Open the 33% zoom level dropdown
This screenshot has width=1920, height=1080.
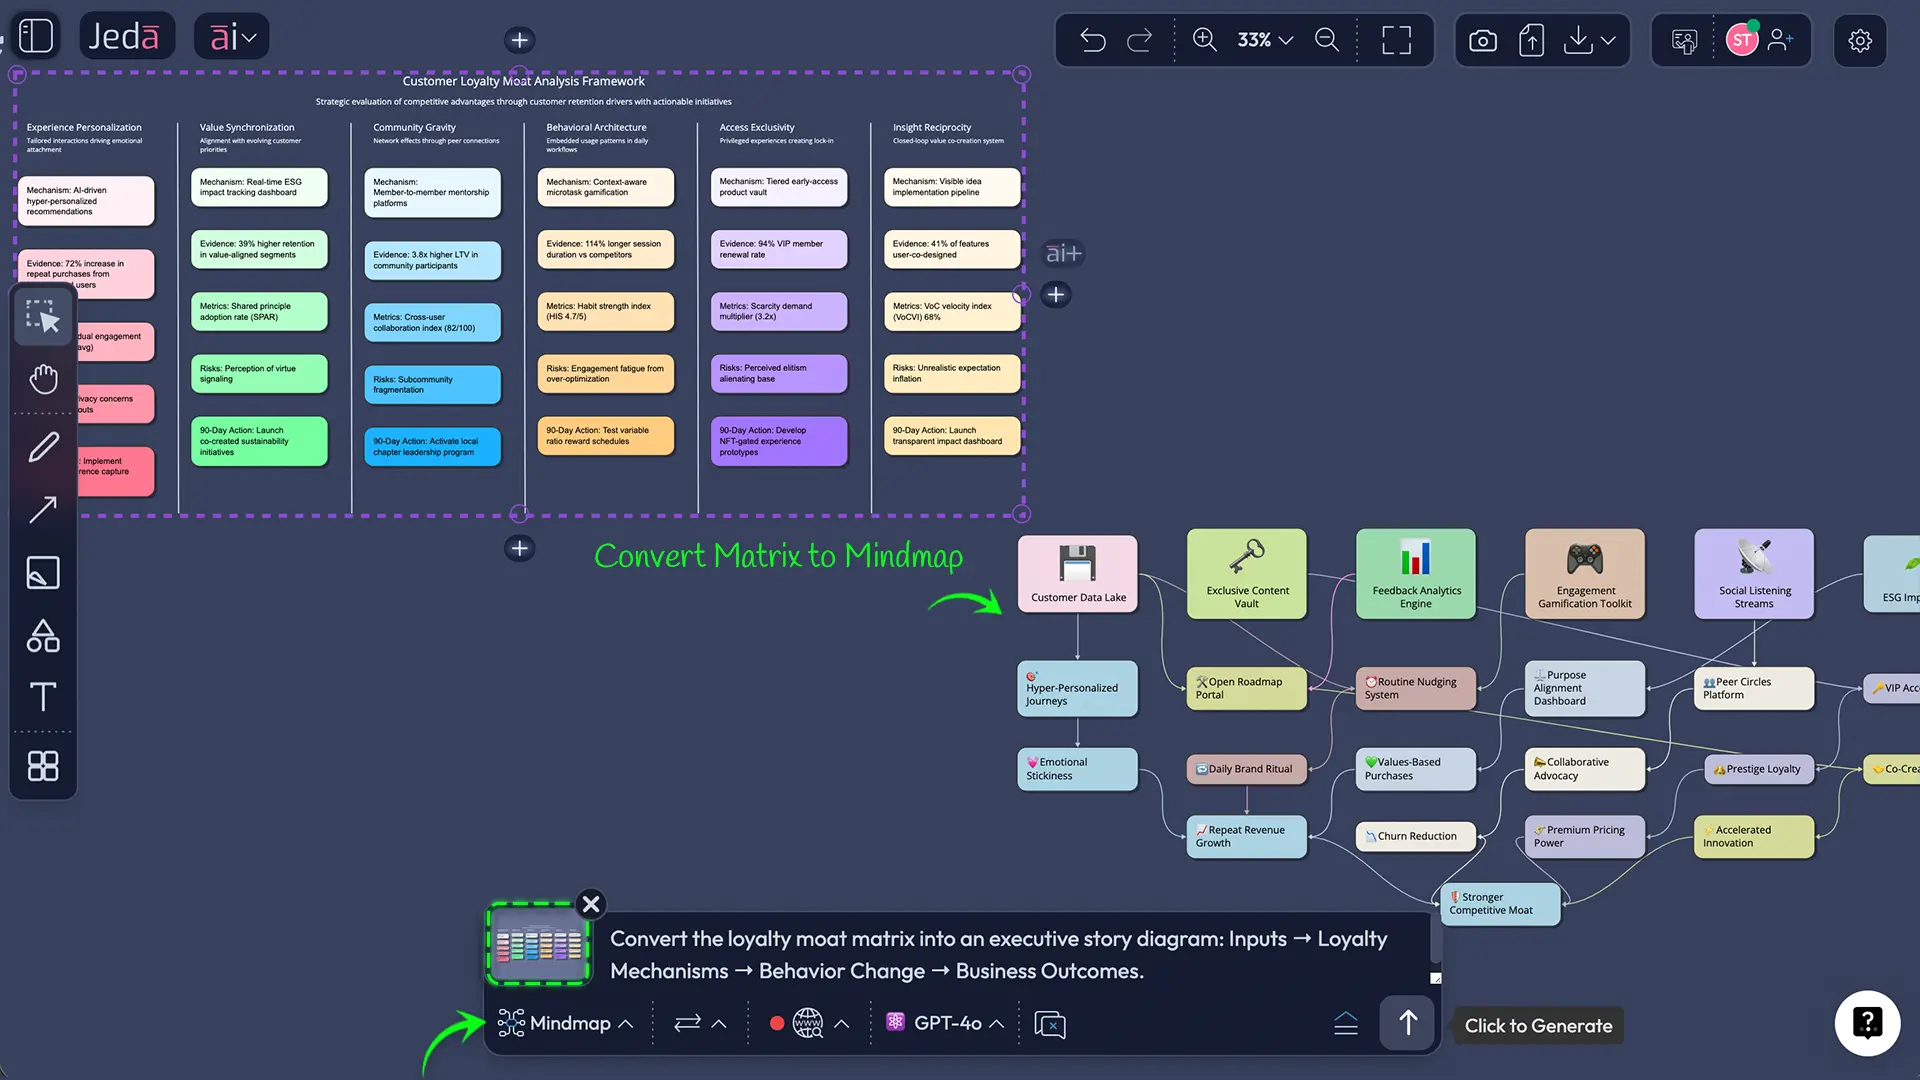click(1265, 40)
